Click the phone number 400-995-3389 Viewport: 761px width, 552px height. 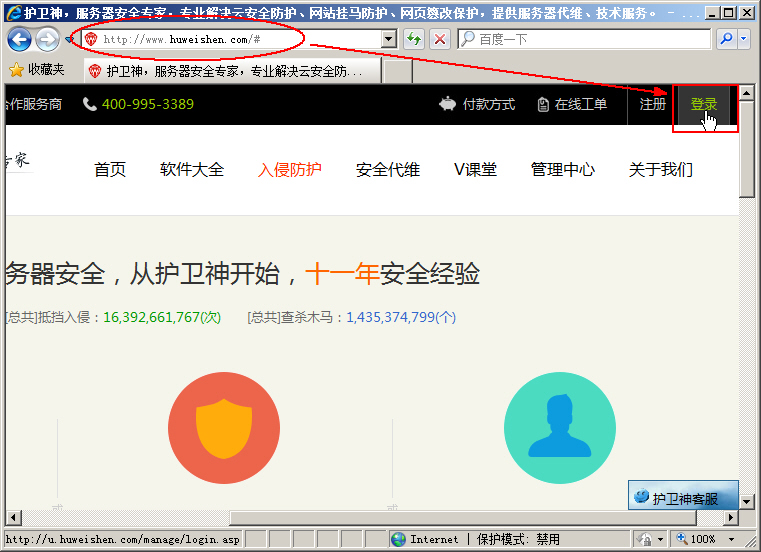click(148, 104)
